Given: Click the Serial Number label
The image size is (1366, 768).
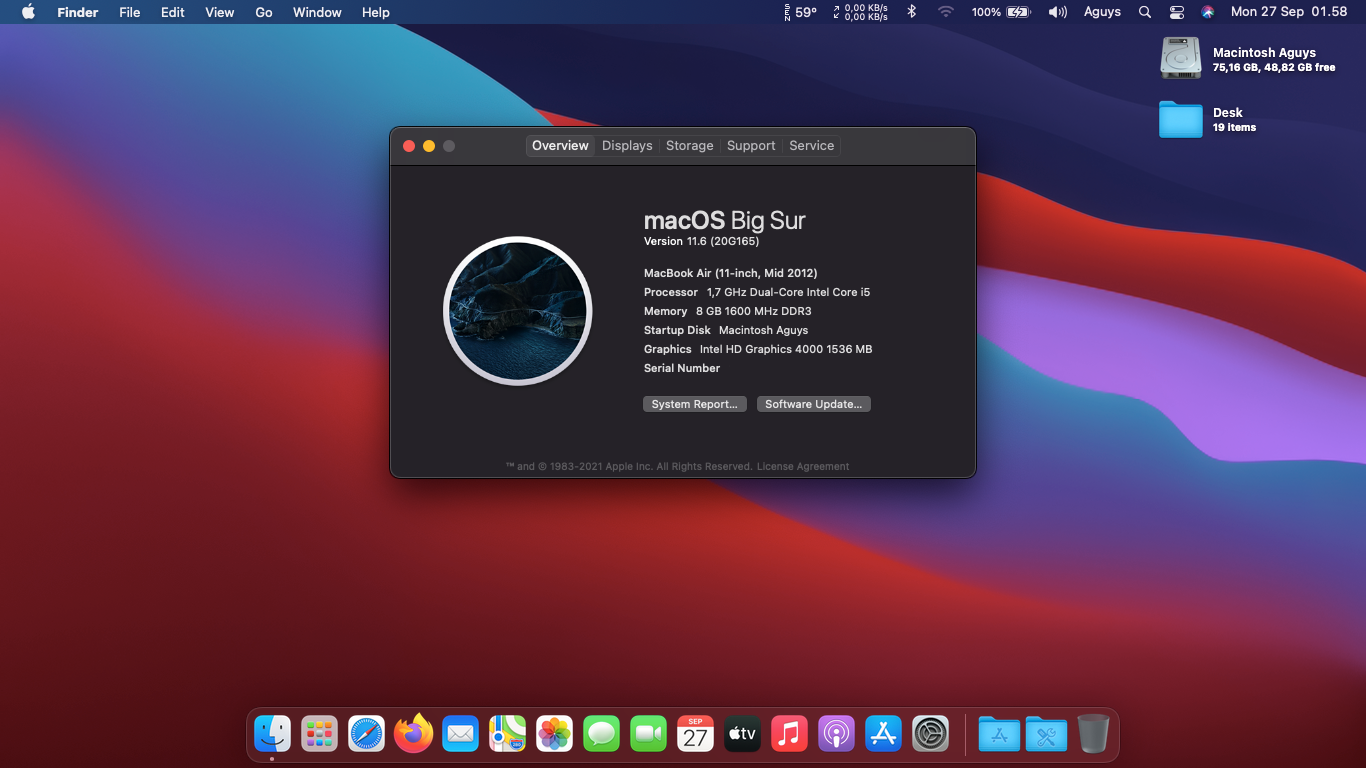Looking at the screenshot, I should pos(682,368).
